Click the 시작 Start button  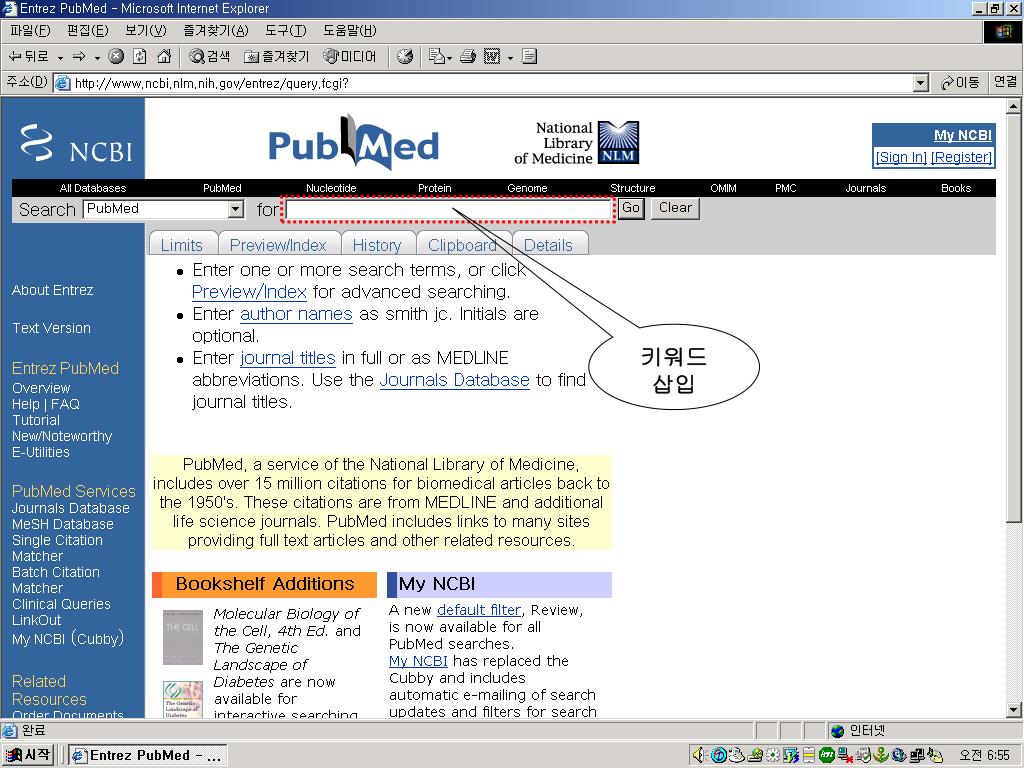[27, 755]
